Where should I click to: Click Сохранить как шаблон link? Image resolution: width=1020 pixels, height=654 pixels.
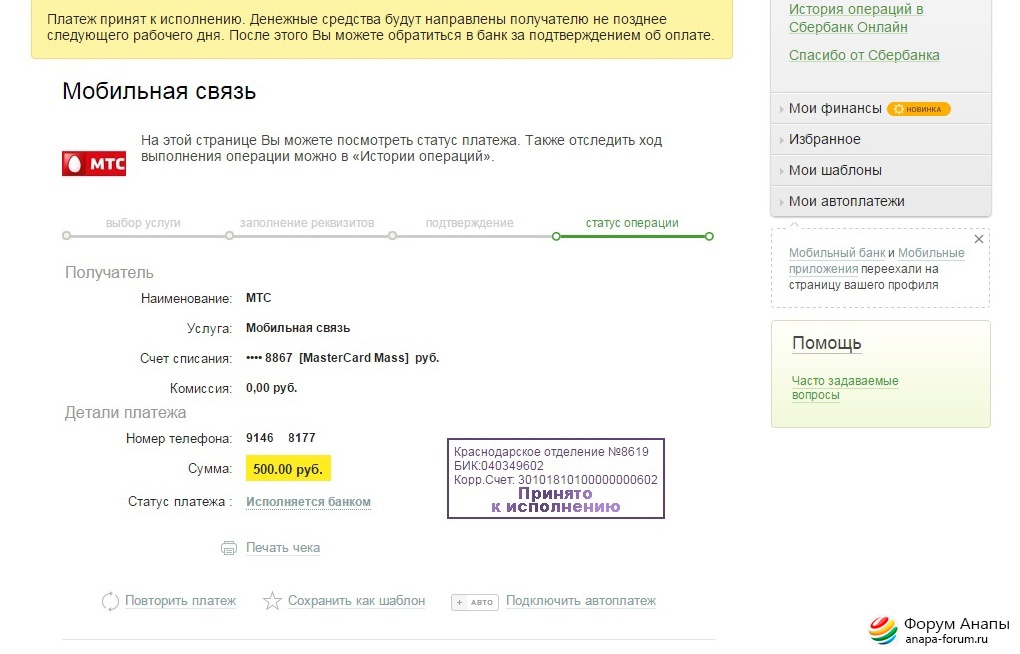(356, 601)
